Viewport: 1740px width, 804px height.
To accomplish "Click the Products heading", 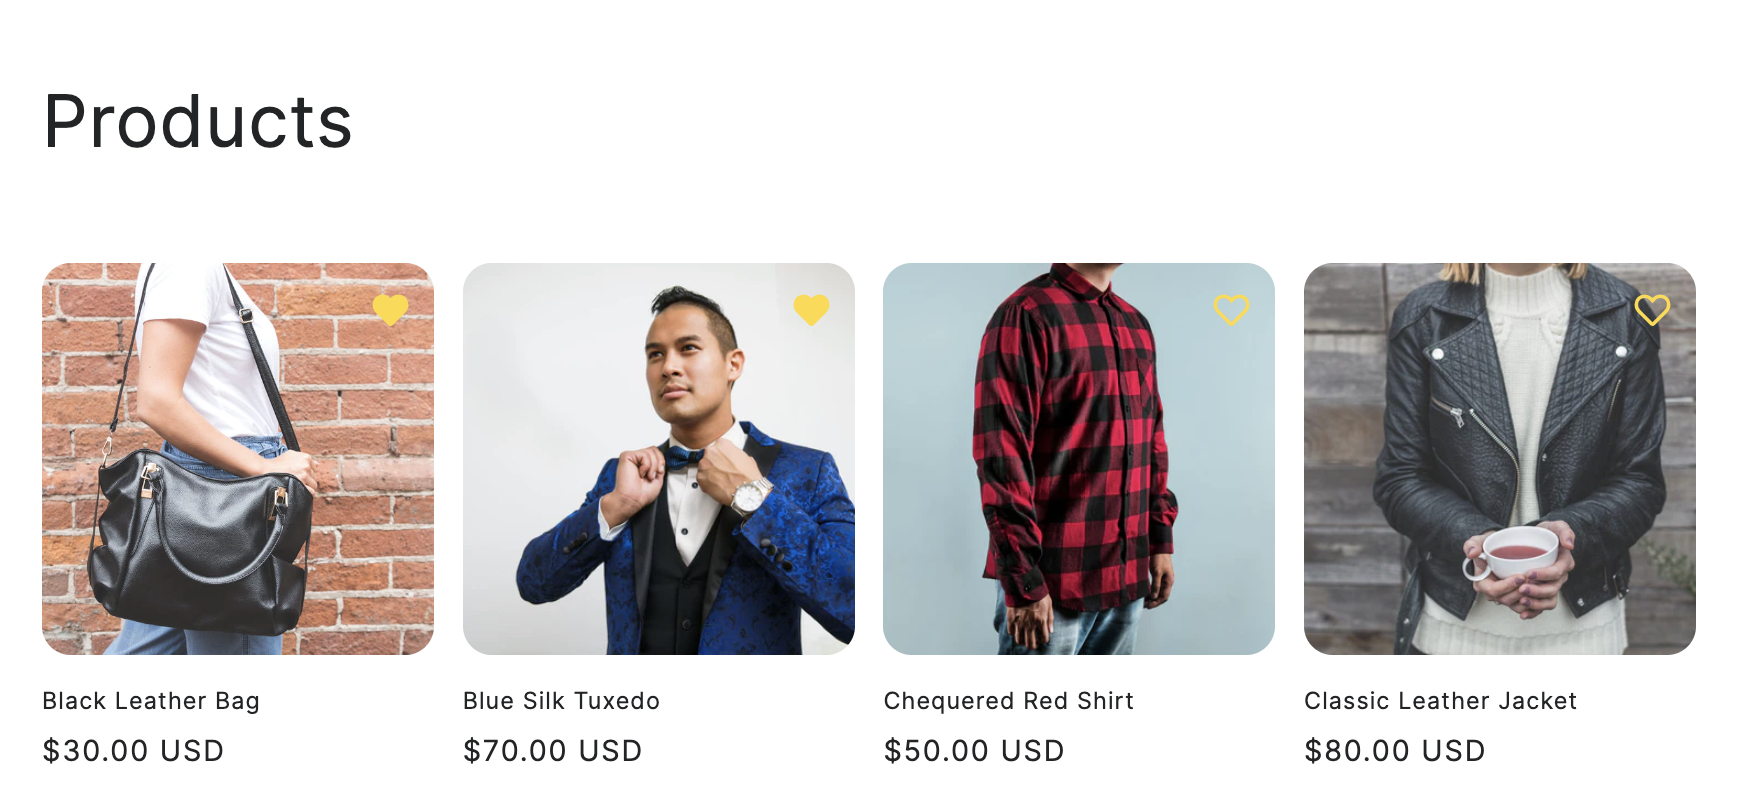I will [x=198, y=122].
